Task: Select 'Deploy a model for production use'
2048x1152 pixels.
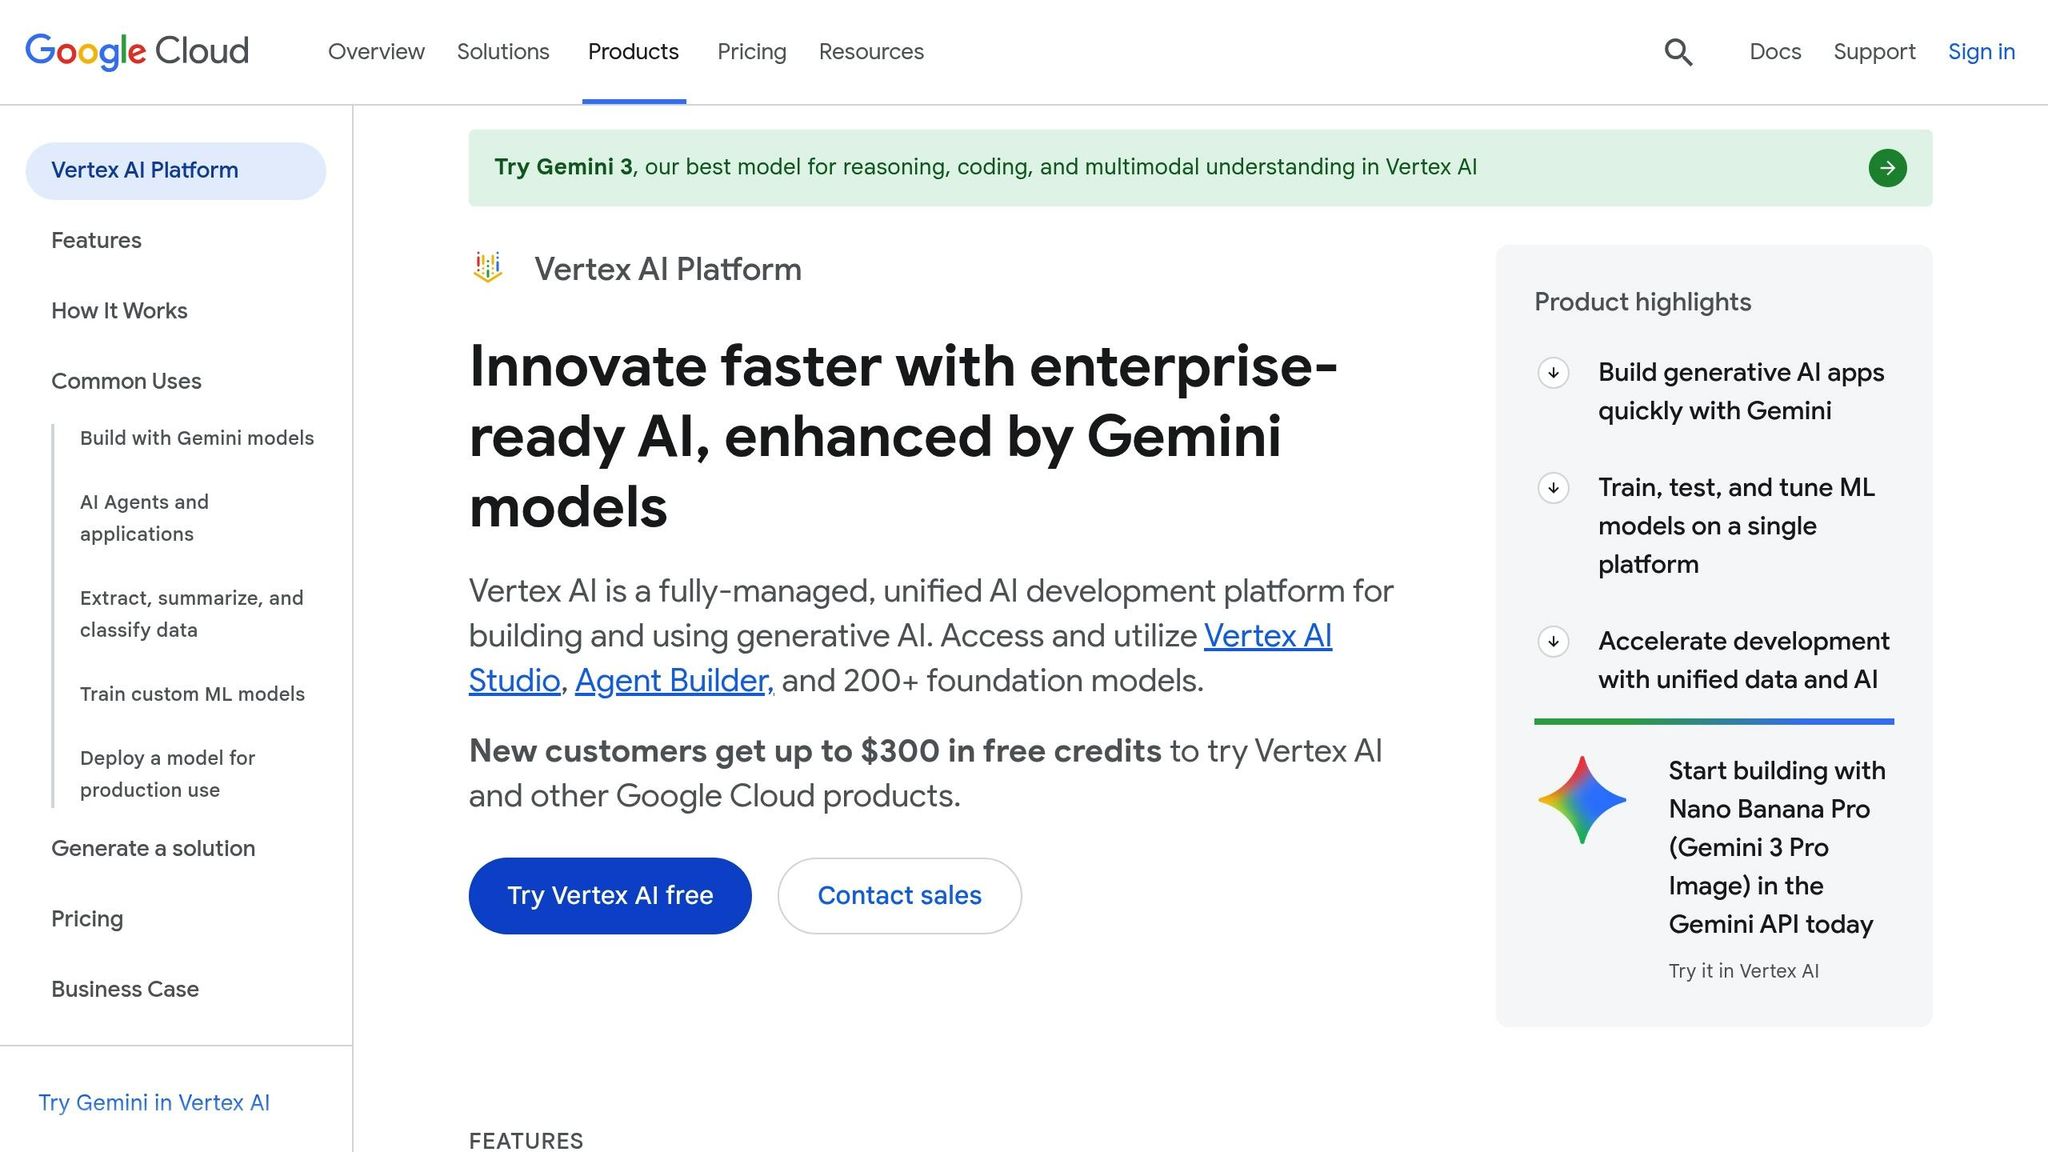Action: (167, 773)
